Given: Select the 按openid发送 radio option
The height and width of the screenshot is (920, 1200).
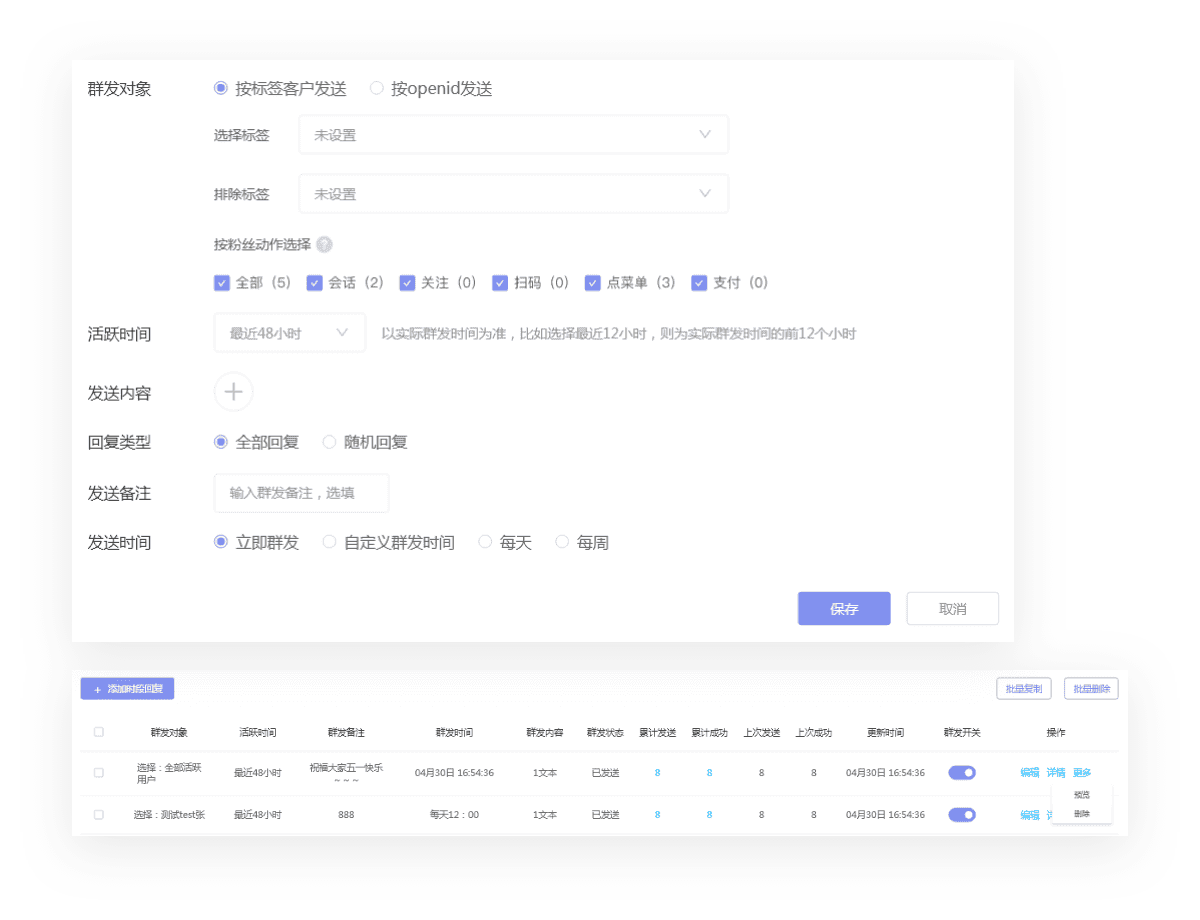Looking at the screenshot, I should pyautogui.click(x=377, y=88).
